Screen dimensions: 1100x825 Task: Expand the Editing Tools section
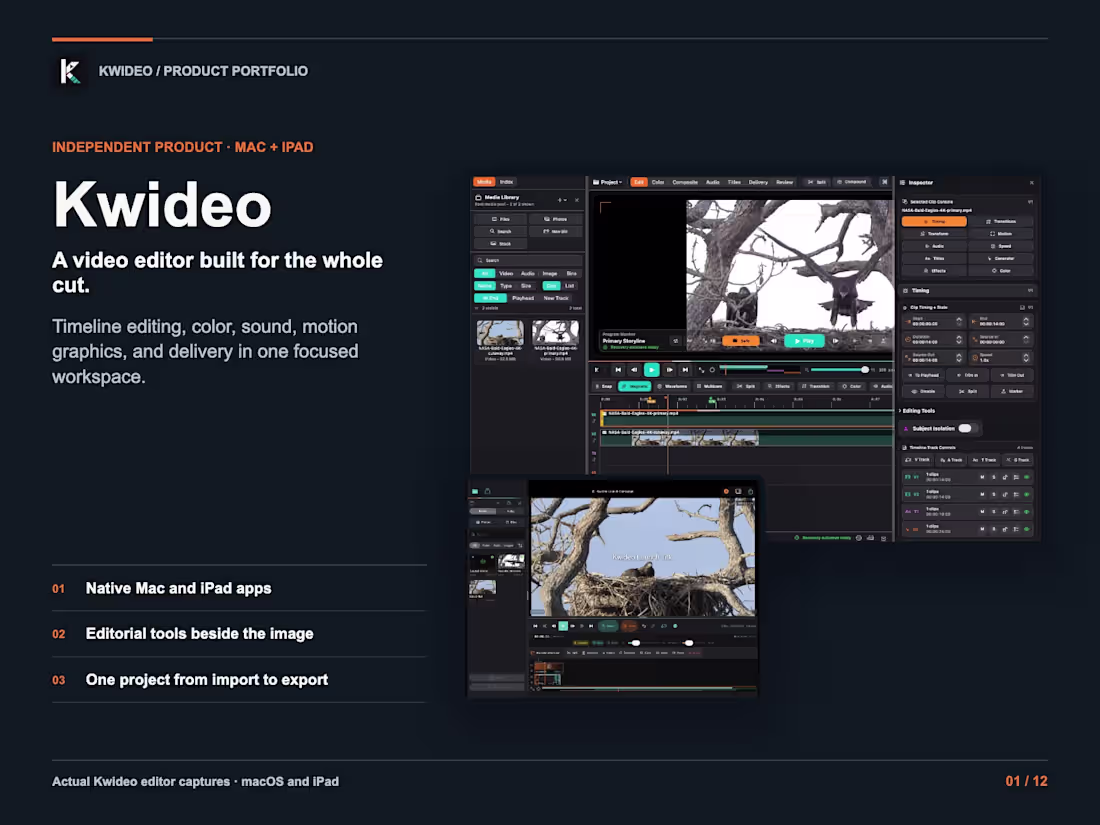[x=918, y=411]
